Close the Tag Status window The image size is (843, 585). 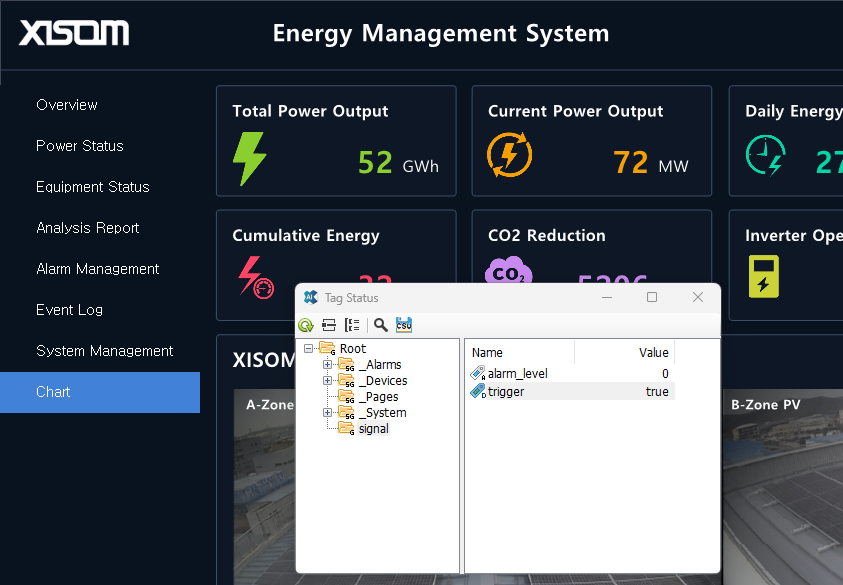point(698,297)
